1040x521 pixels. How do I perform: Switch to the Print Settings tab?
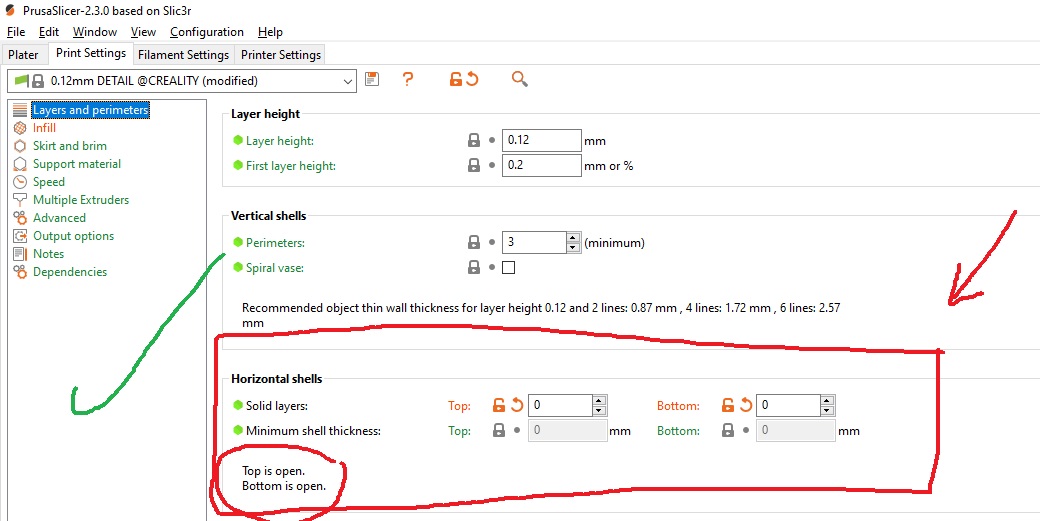91,53
